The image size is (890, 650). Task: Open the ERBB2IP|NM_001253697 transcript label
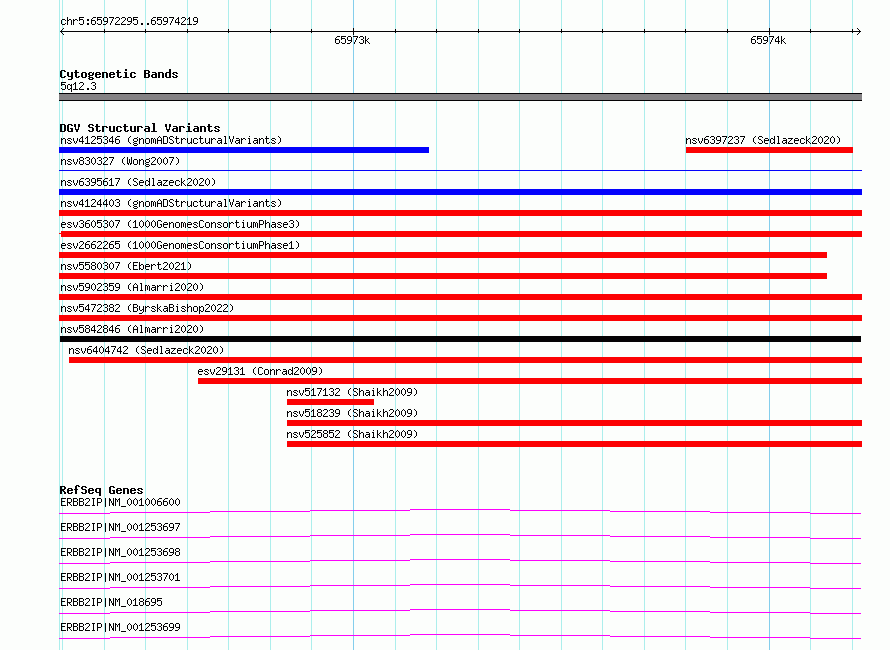tap(120, 527)
